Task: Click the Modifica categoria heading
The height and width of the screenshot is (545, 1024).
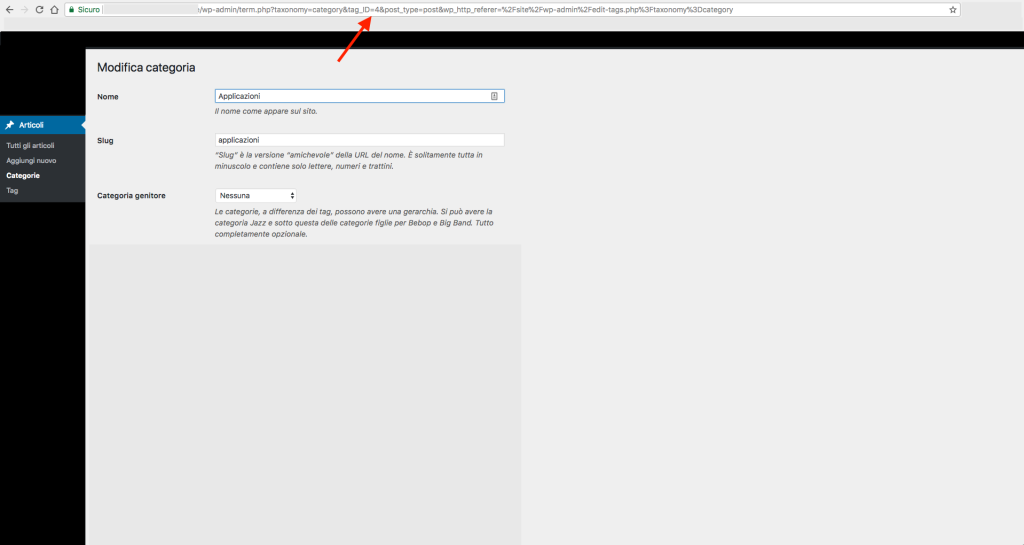Action: point(146,68)
